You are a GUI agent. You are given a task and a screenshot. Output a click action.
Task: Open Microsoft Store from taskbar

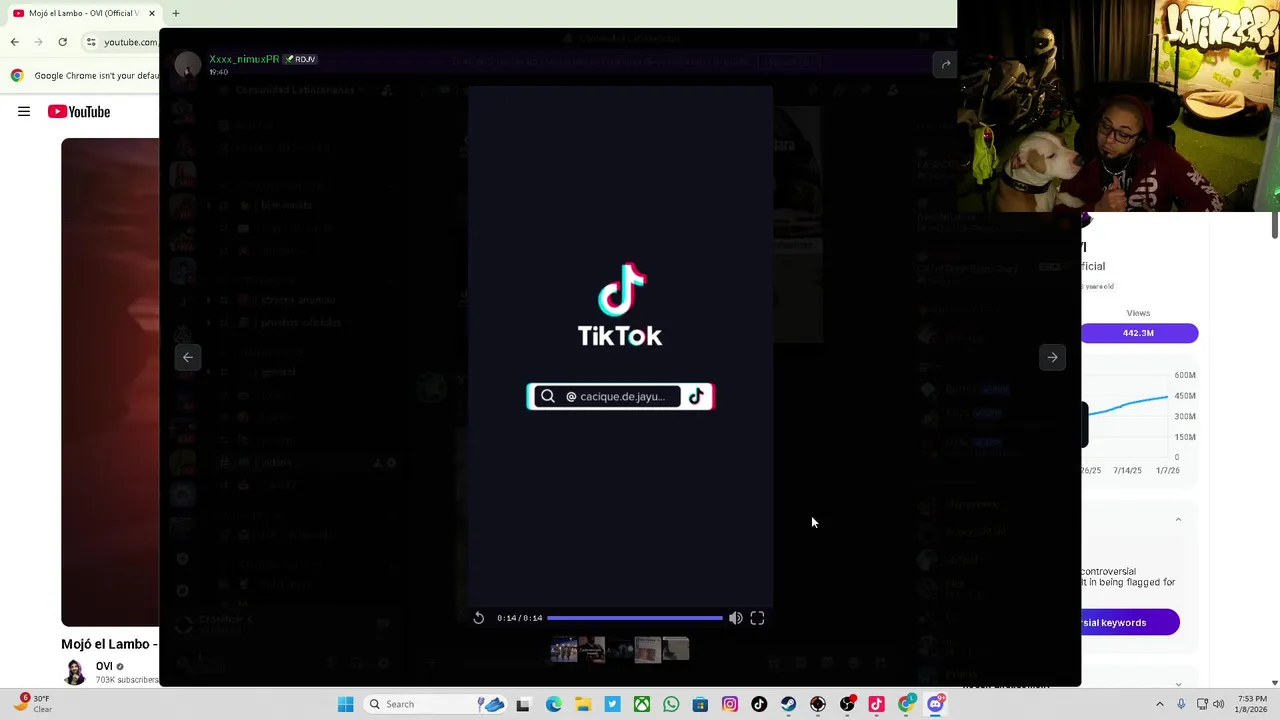coord(700,704)
